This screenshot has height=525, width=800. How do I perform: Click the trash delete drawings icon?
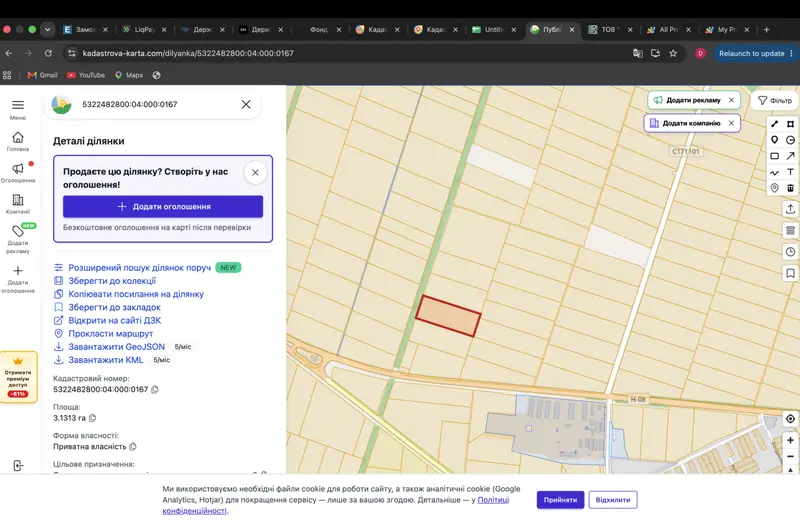point(790,188)
